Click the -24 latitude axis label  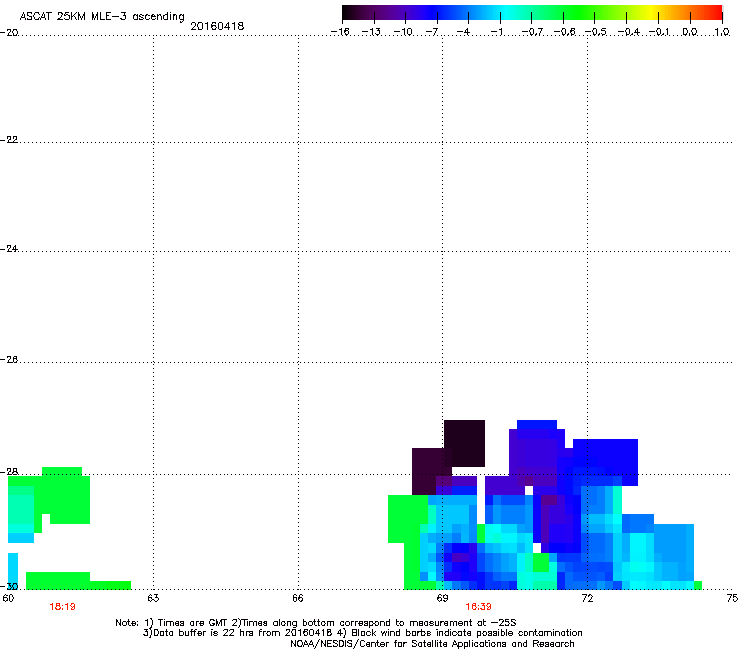click(x=9, y=249)
